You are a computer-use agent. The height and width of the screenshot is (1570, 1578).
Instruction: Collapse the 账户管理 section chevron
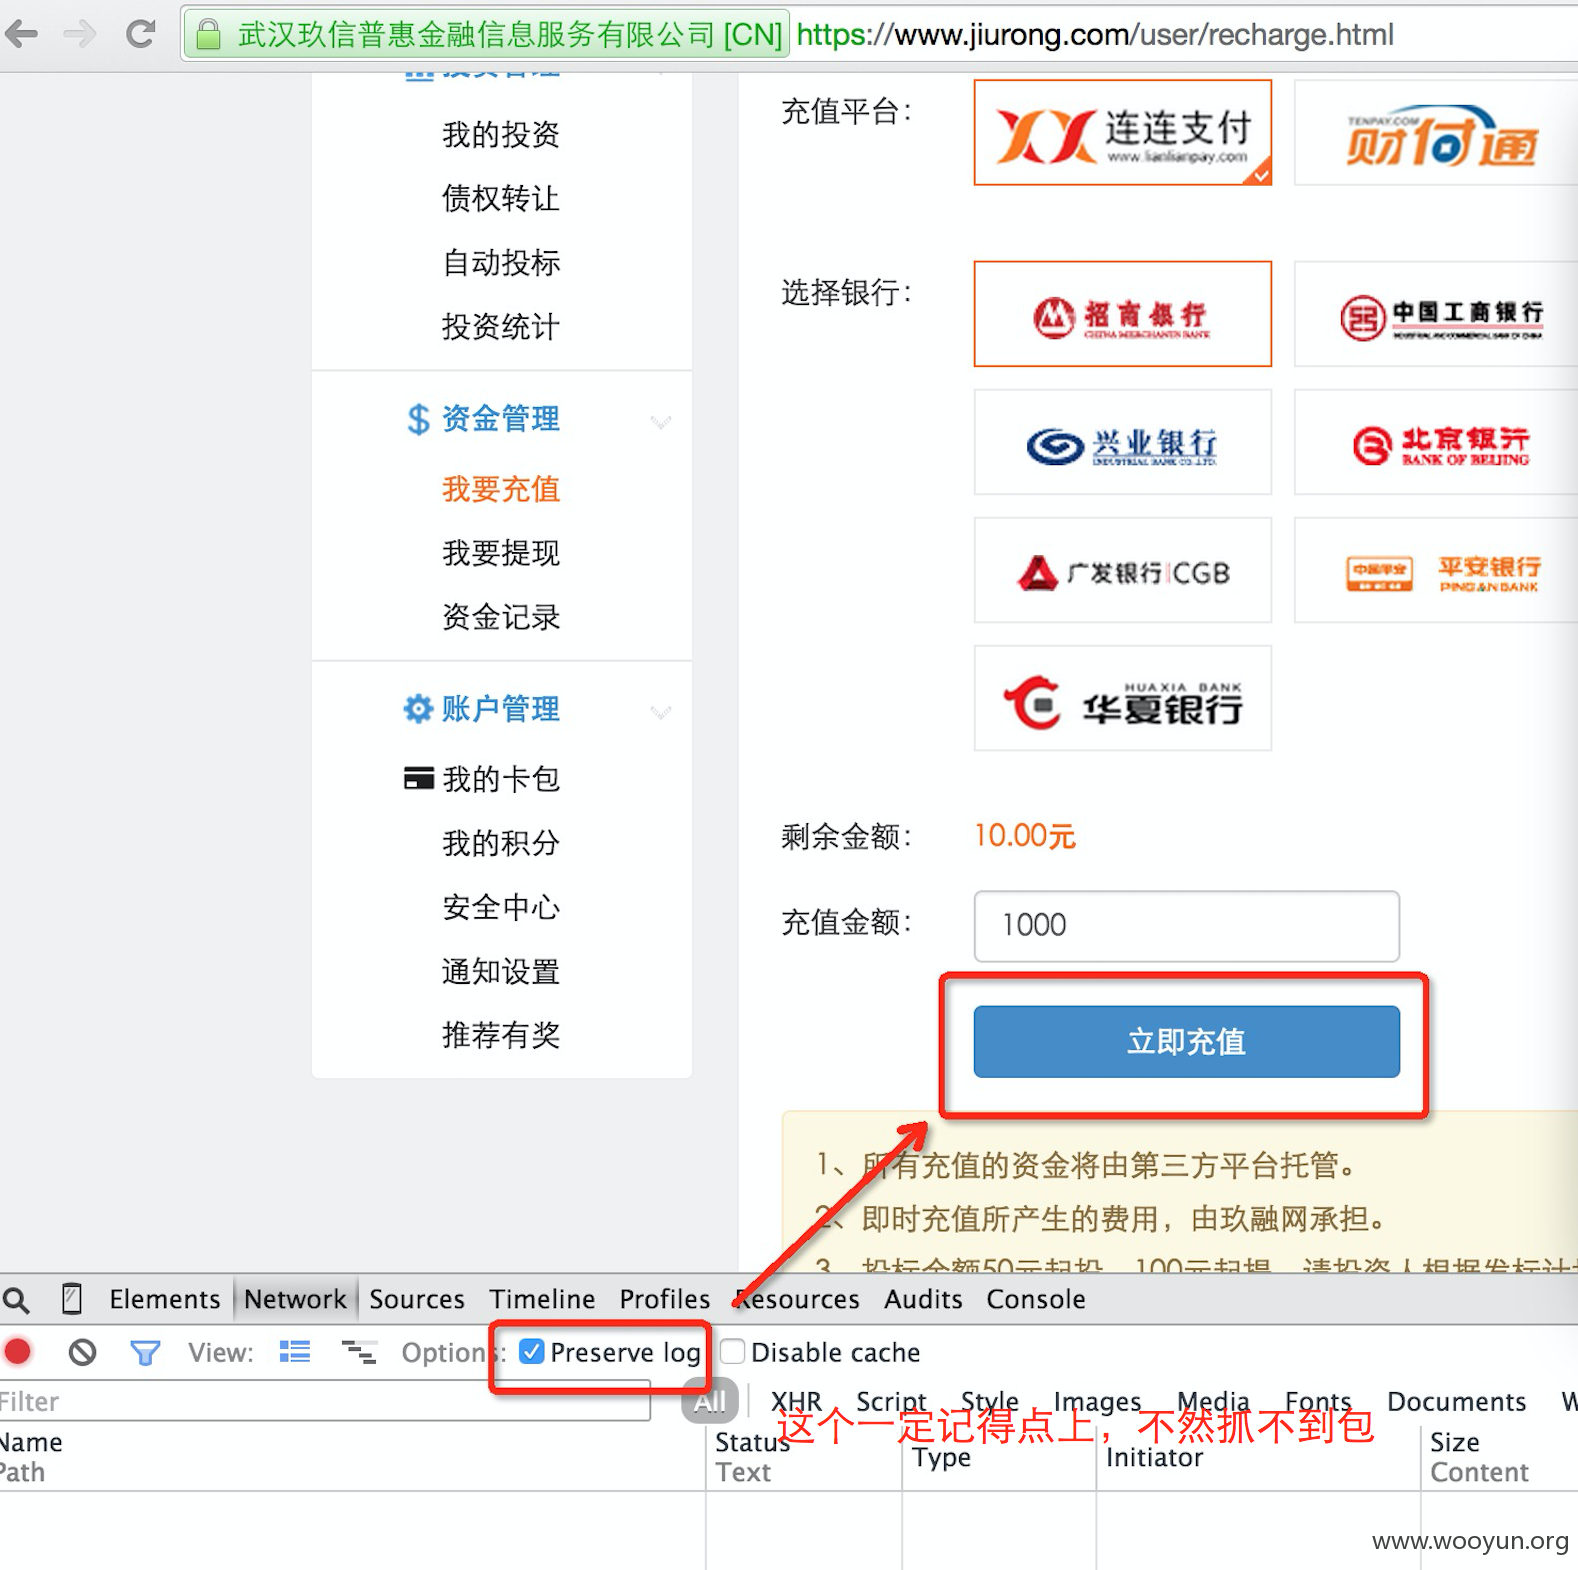tap(660, 711)
